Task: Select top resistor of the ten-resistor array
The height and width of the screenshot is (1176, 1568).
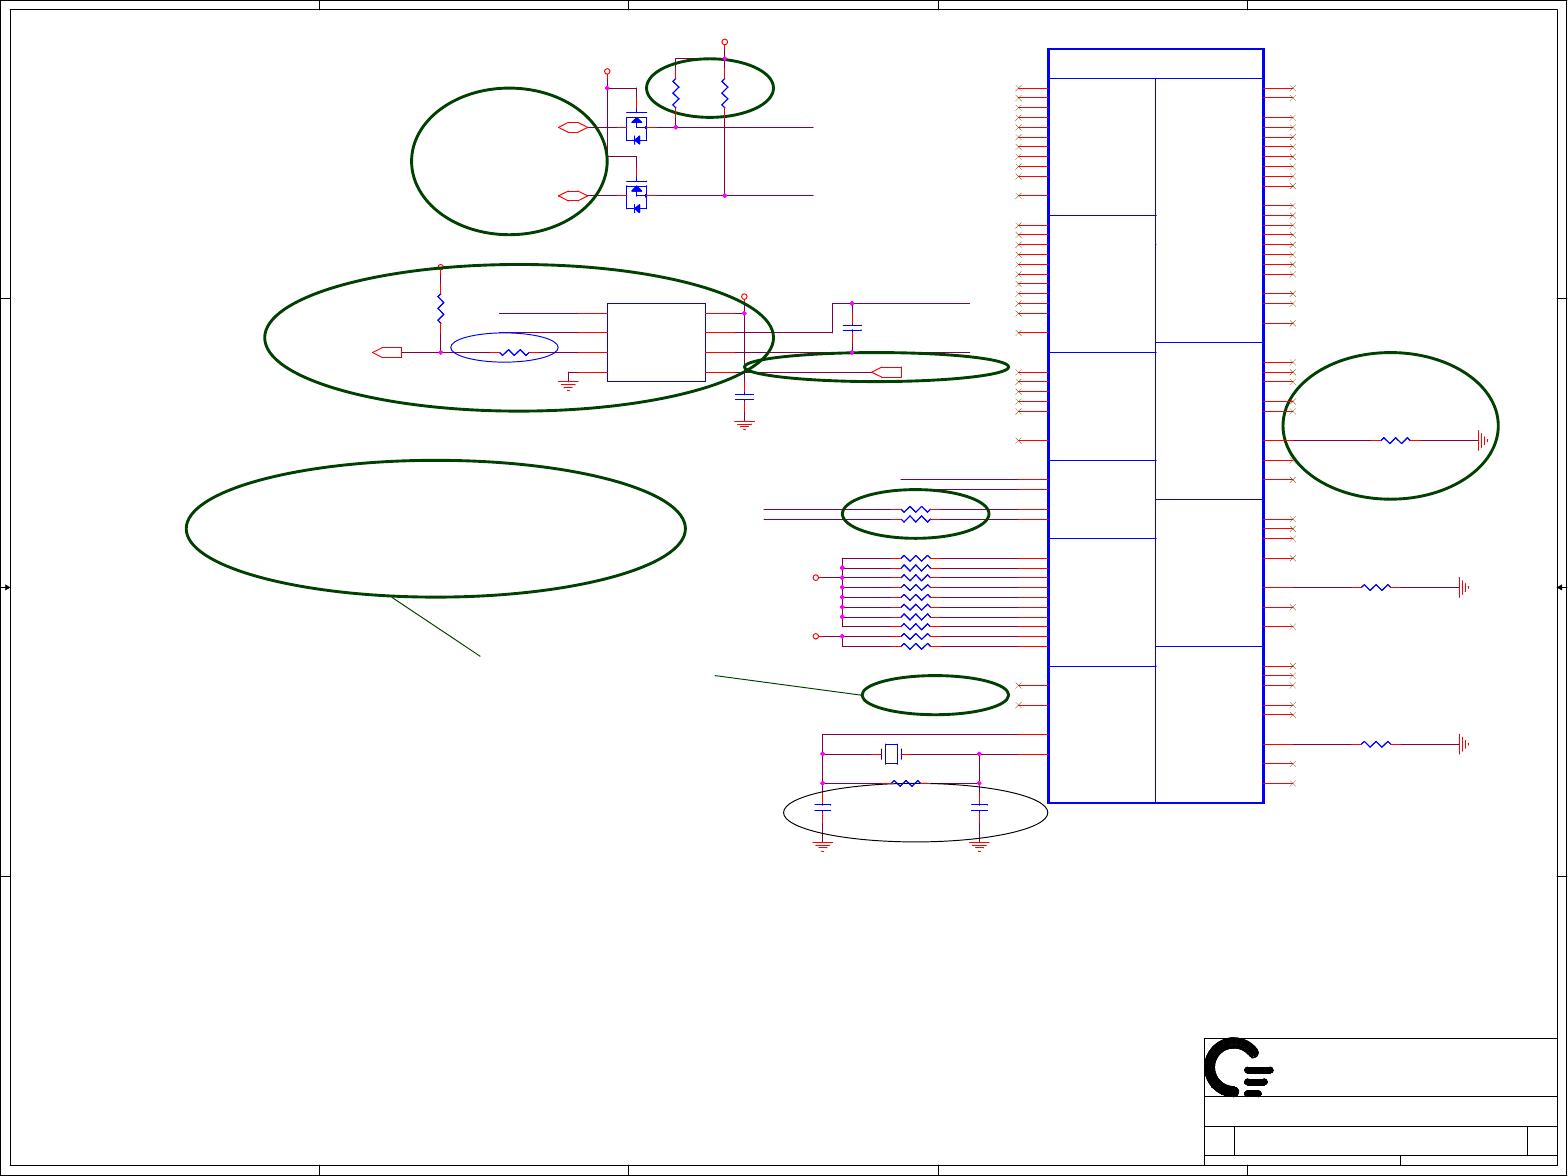Action: click(916, 558)
